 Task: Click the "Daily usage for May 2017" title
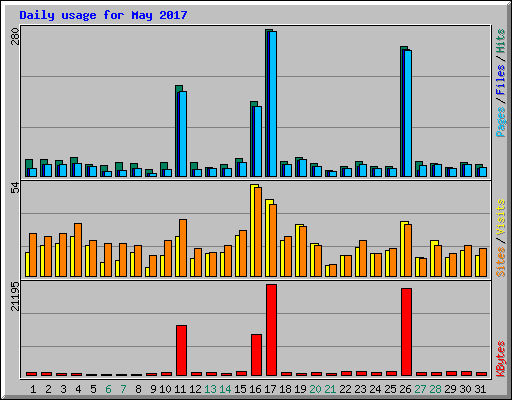103,16
